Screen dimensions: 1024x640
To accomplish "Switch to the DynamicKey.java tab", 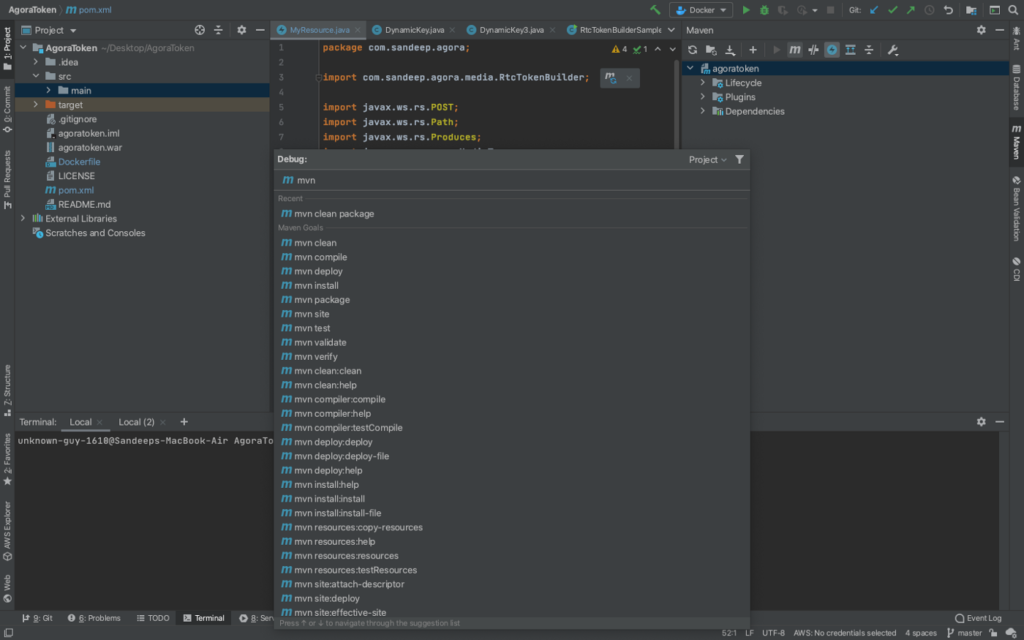I will pos(414,30).
